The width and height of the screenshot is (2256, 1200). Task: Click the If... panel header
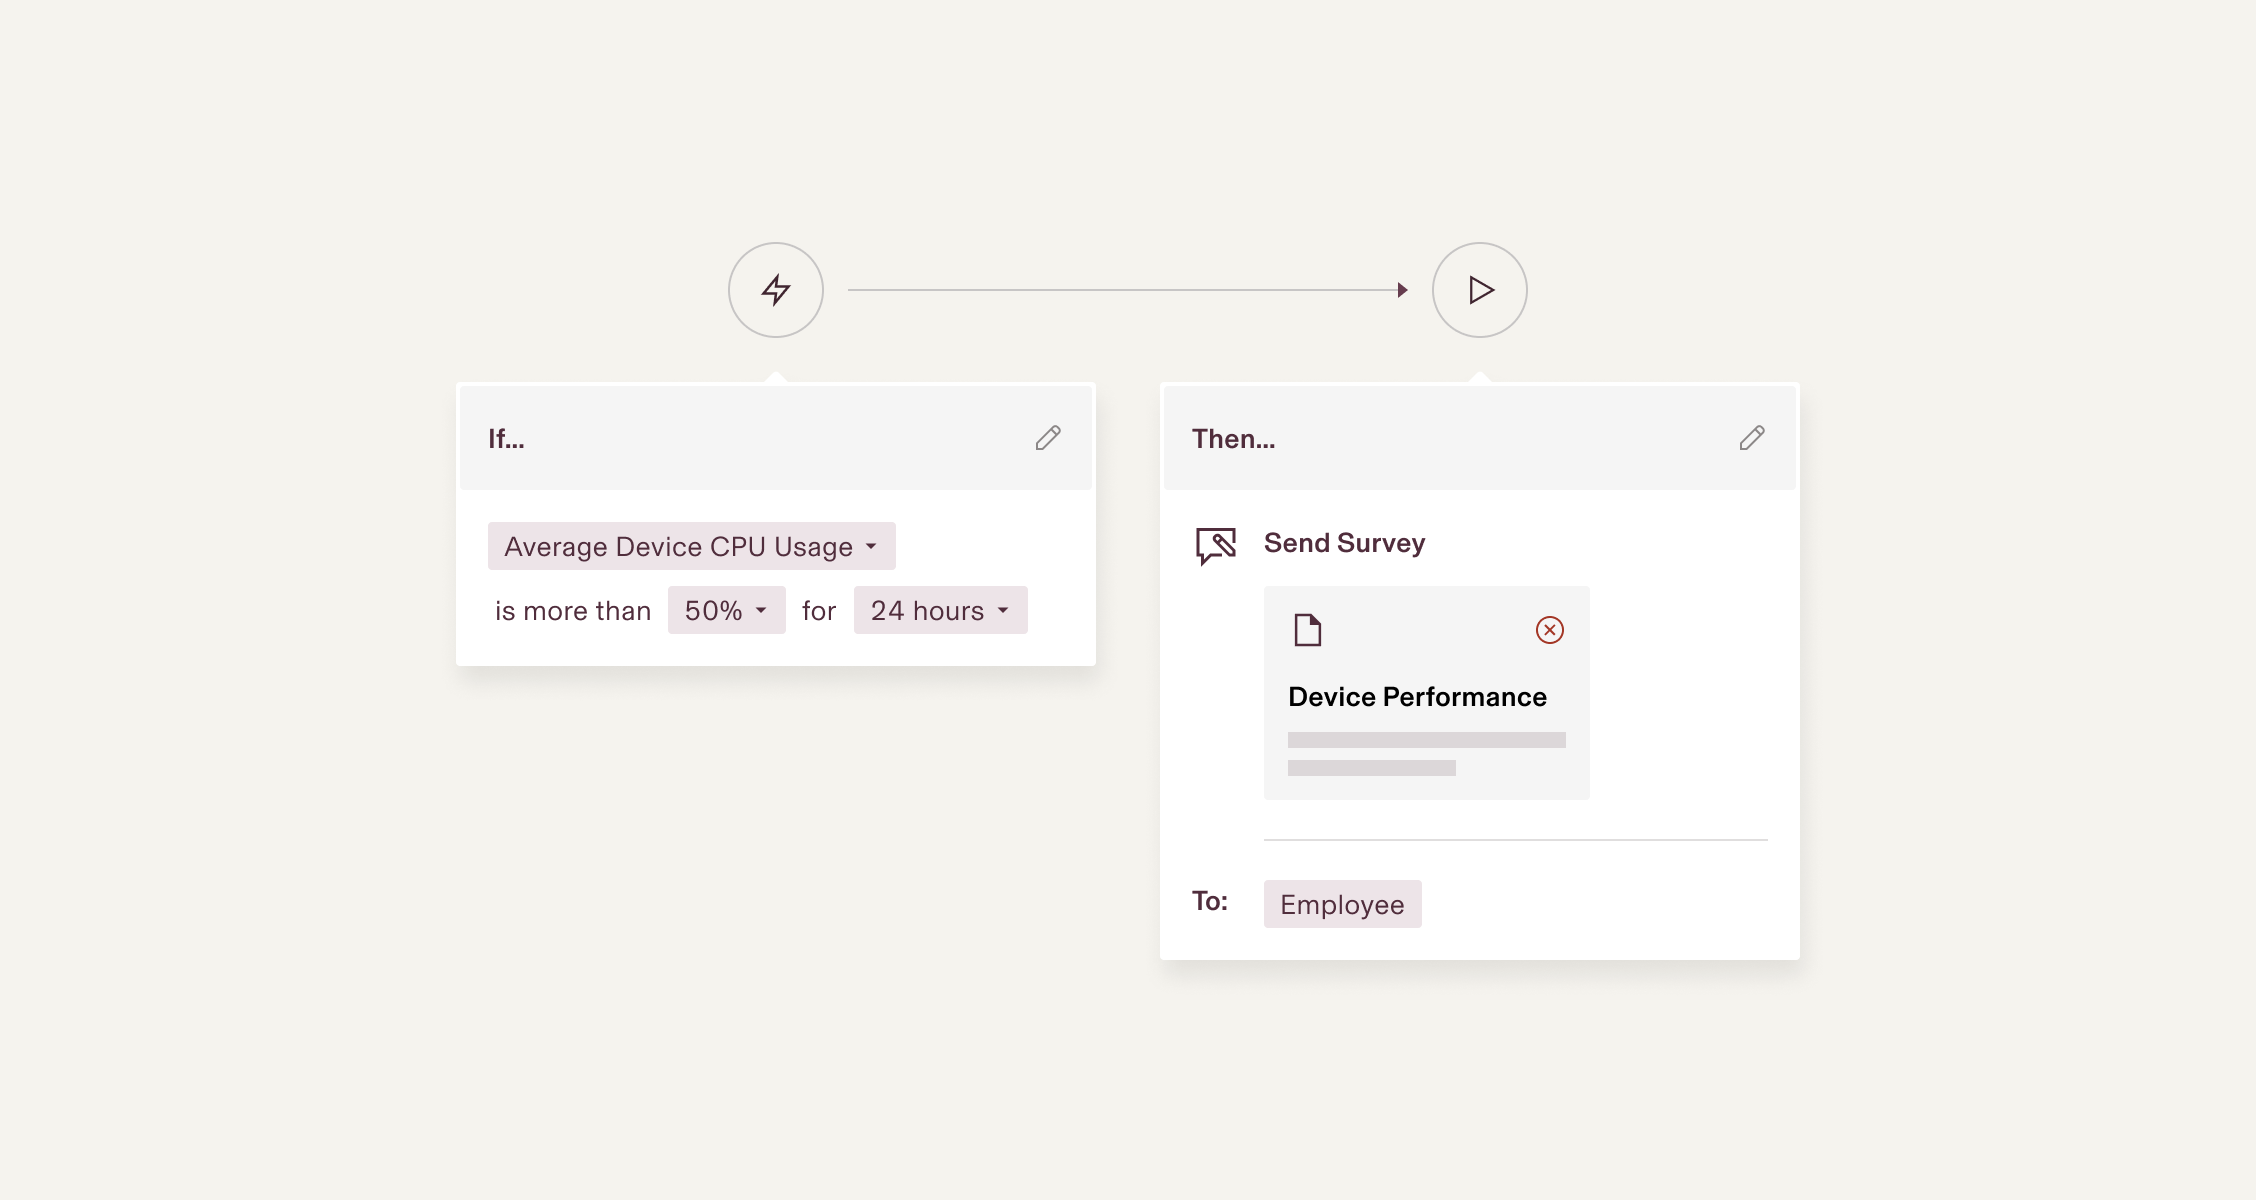pyautogui.click(x=506, y=439)
